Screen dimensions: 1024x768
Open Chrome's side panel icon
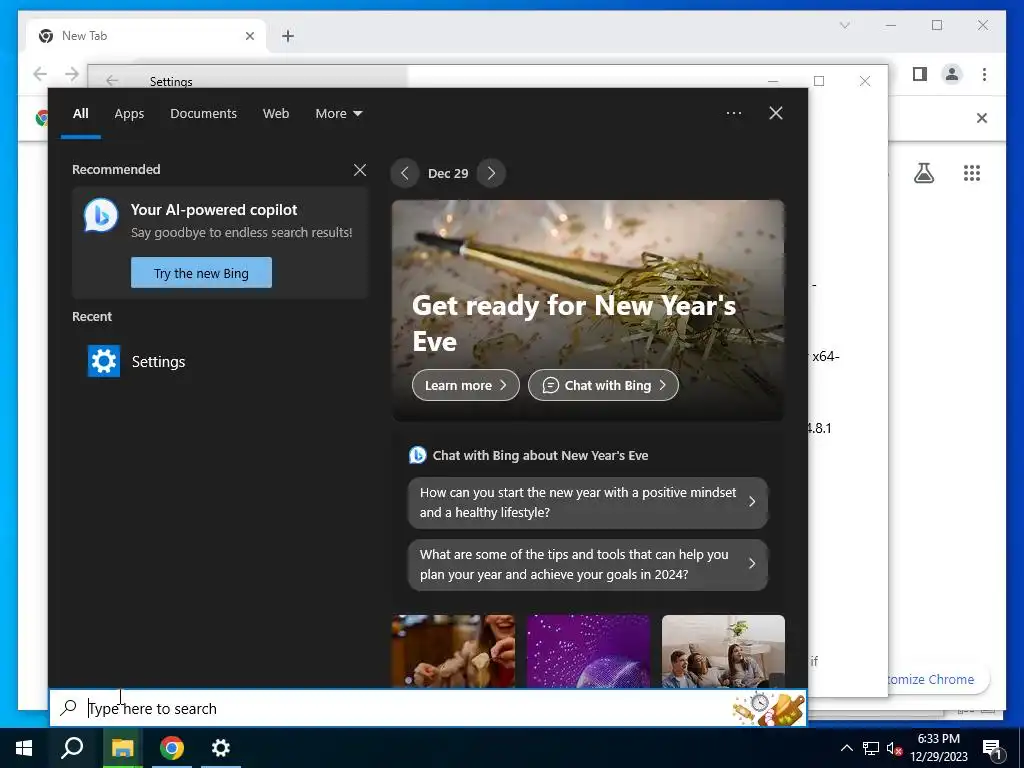click(x=920, y=74)
